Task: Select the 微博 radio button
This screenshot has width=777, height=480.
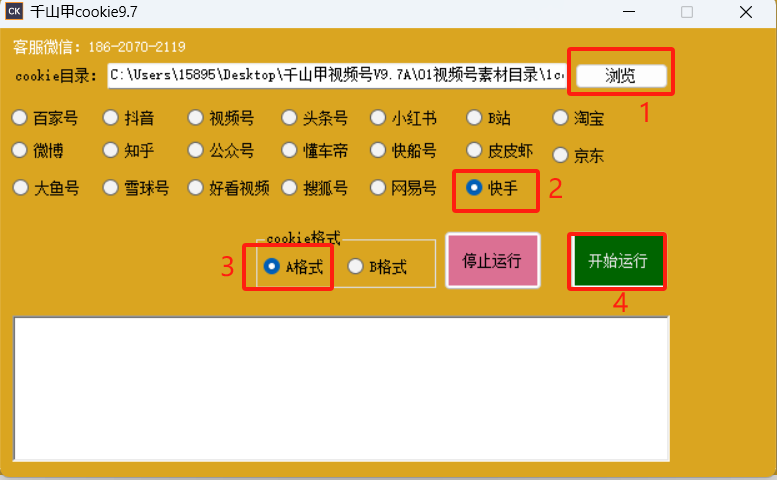Action: 20,150
